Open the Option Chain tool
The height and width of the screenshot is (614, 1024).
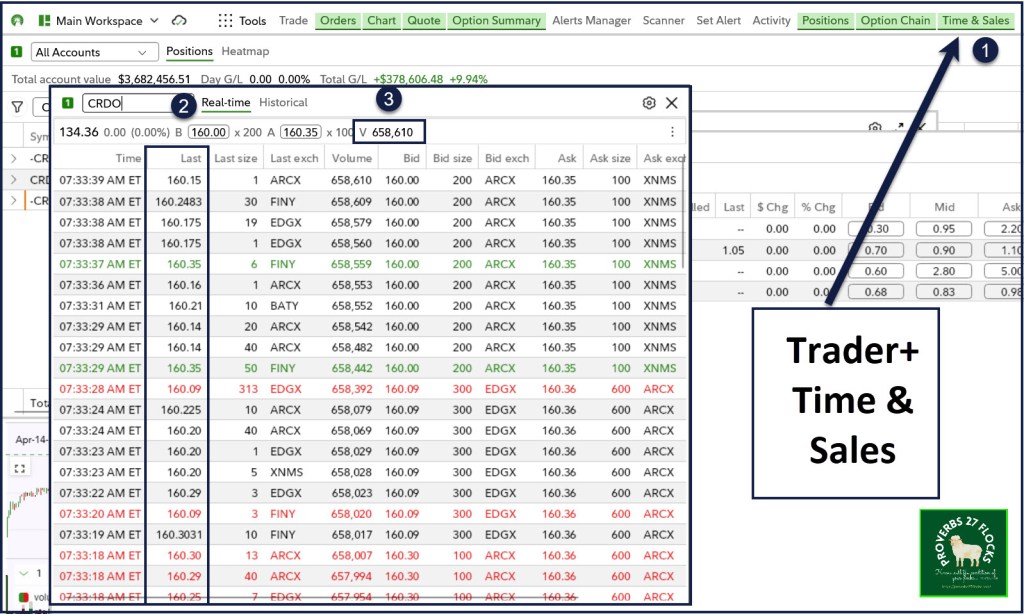[x=893, y=20]
